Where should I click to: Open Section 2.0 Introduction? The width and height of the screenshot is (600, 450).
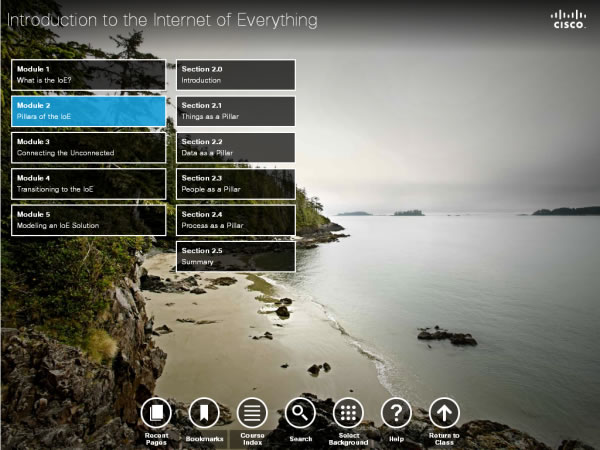[x=236, y=74]
